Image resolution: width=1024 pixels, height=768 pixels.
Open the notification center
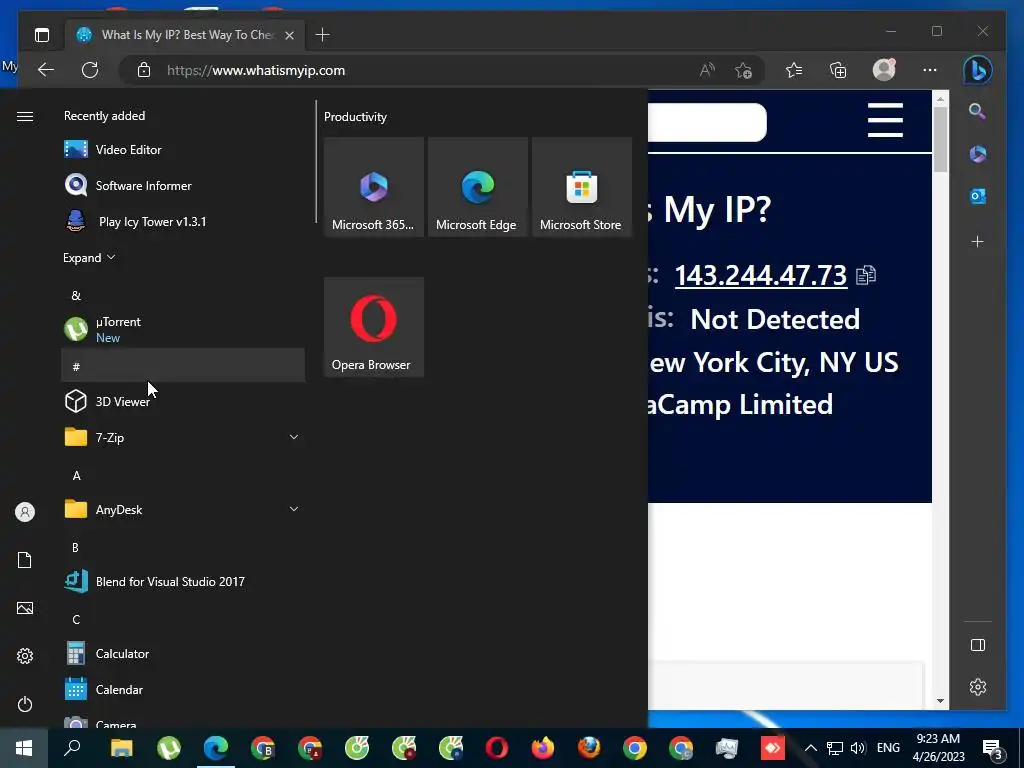click(992, 748)
